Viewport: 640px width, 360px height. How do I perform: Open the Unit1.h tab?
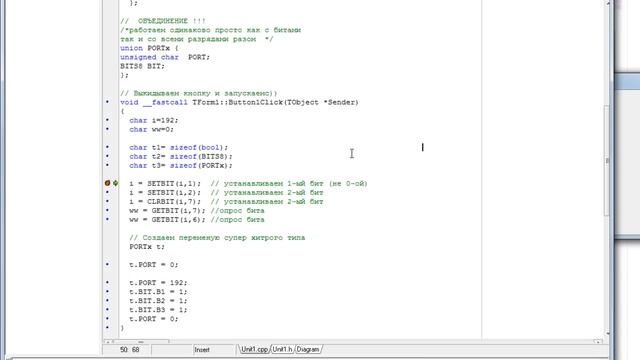tap(282, 349)
